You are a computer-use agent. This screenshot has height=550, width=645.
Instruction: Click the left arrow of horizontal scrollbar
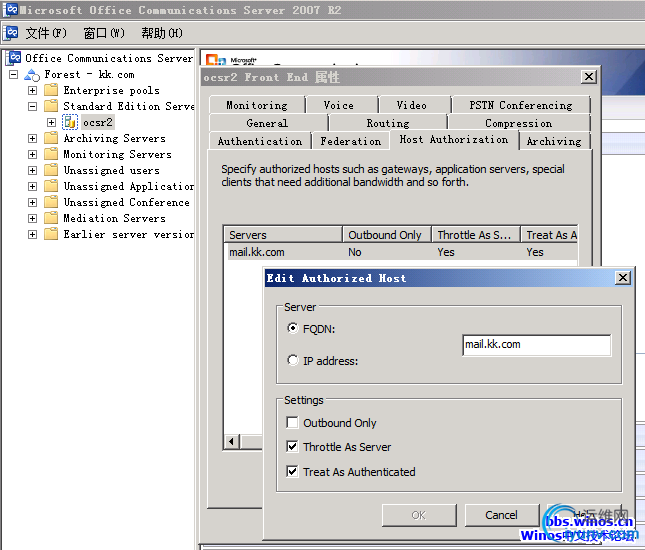(x=232, y=441)
